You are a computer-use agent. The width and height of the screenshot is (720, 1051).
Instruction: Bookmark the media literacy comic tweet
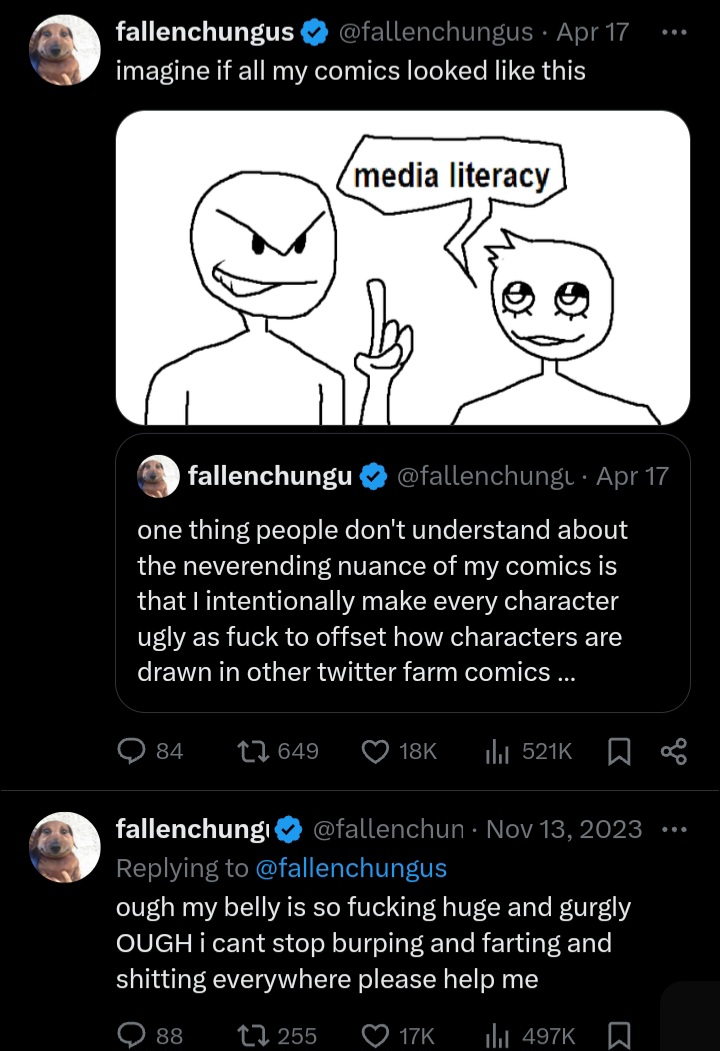click(x=616, y=751)
